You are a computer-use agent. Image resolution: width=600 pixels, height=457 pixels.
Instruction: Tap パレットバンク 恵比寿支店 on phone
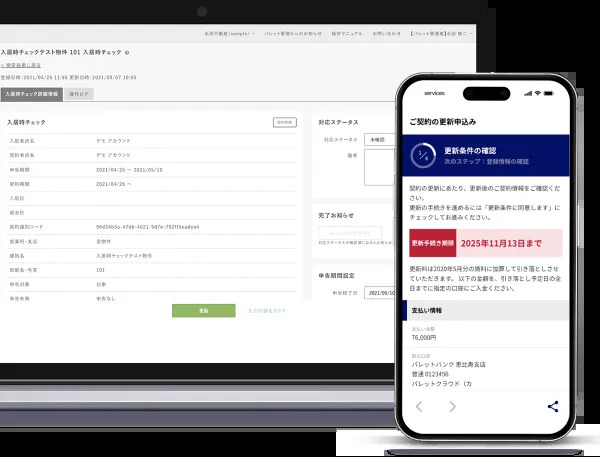[448, 364]
